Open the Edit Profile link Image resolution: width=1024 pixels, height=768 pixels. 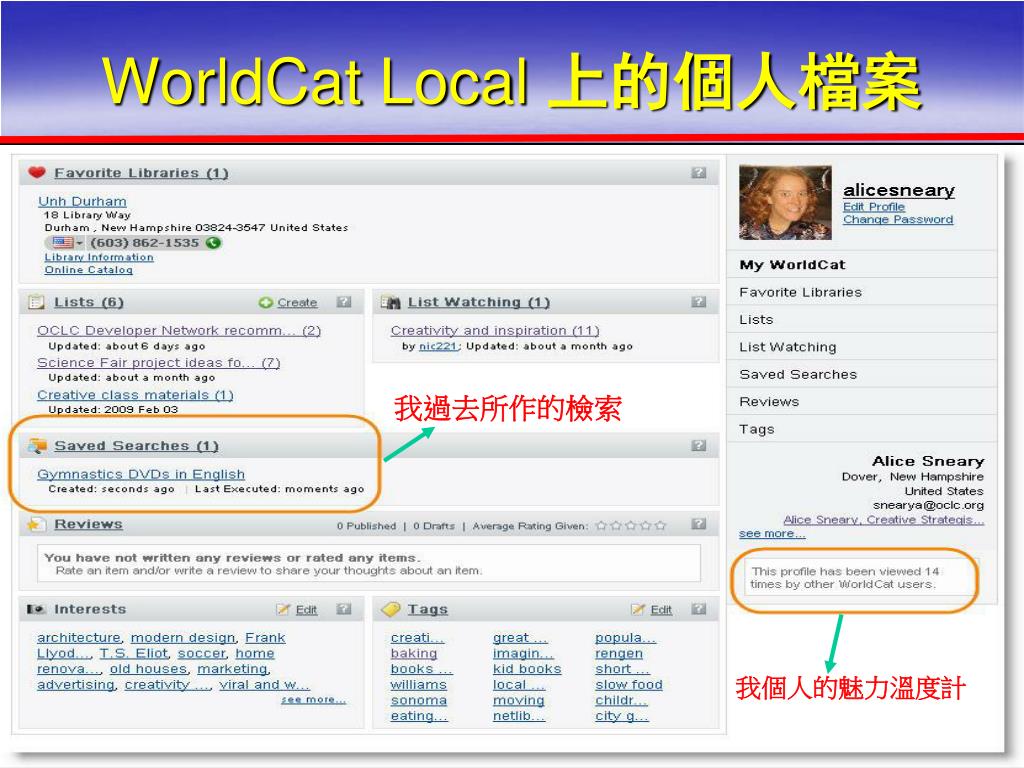tap(873, 207)
